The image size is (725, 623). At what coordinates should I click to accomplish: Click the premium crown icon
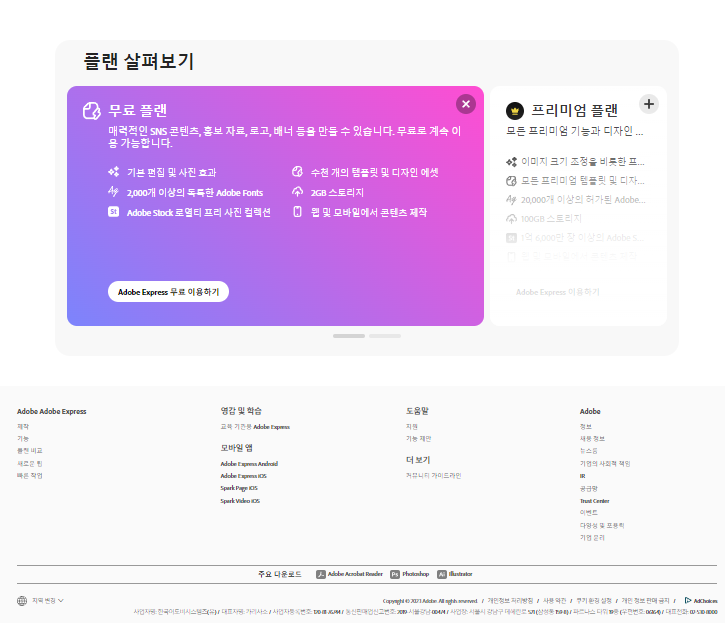[x=515, y=111]
